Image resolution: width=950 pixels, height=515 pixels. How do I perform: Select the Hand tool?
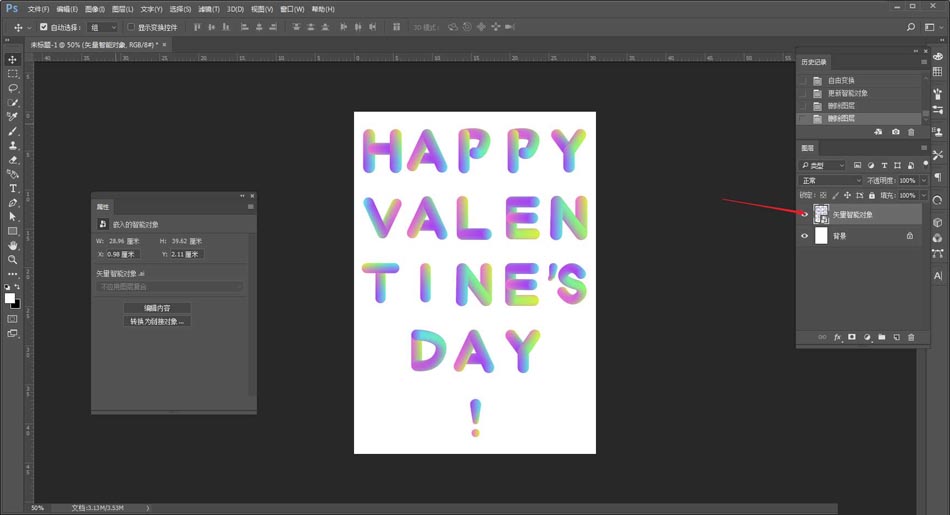(x=13, y=245)
